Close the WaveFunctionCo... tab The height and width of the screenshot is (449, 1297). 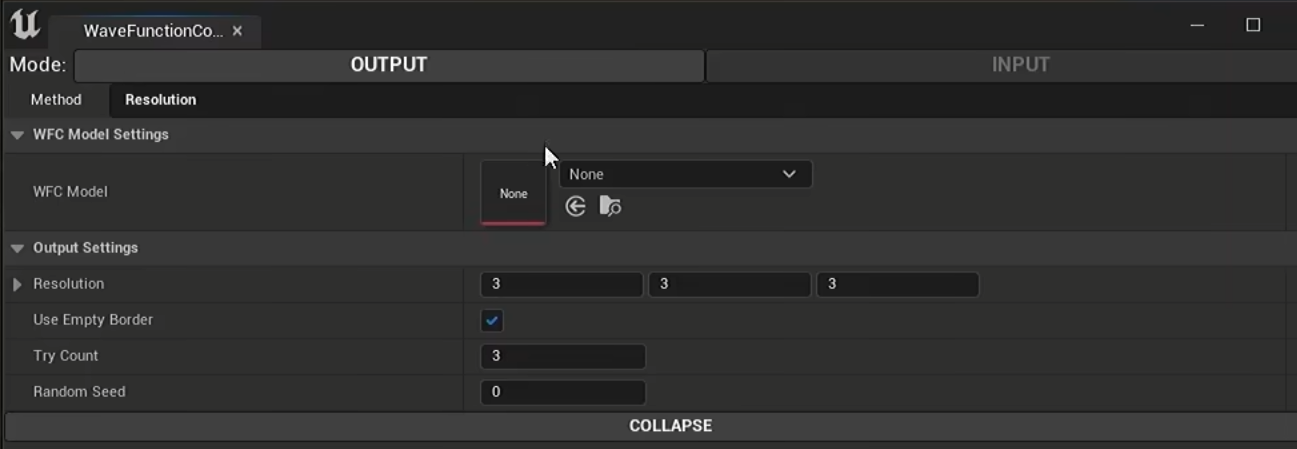(237, 31)
